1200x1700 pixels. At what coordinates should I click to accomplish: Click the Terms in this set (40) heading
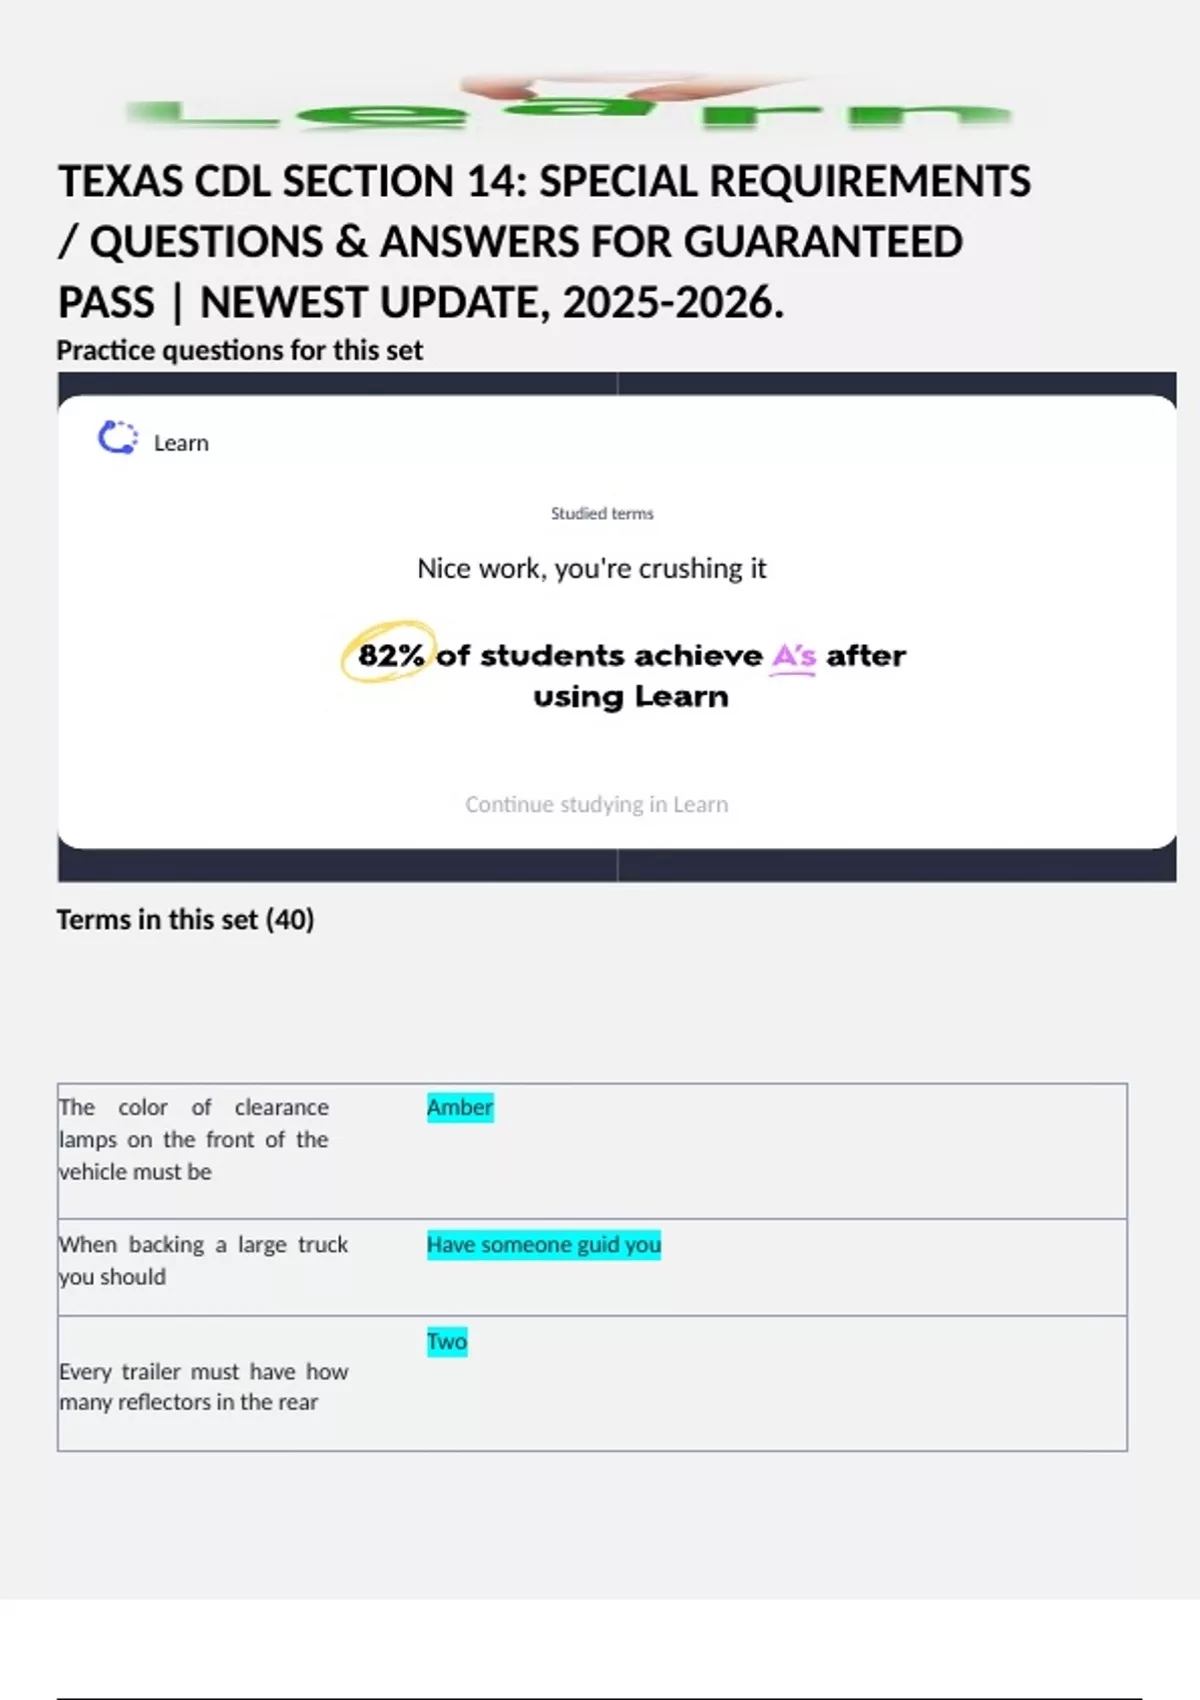[185, 920]
